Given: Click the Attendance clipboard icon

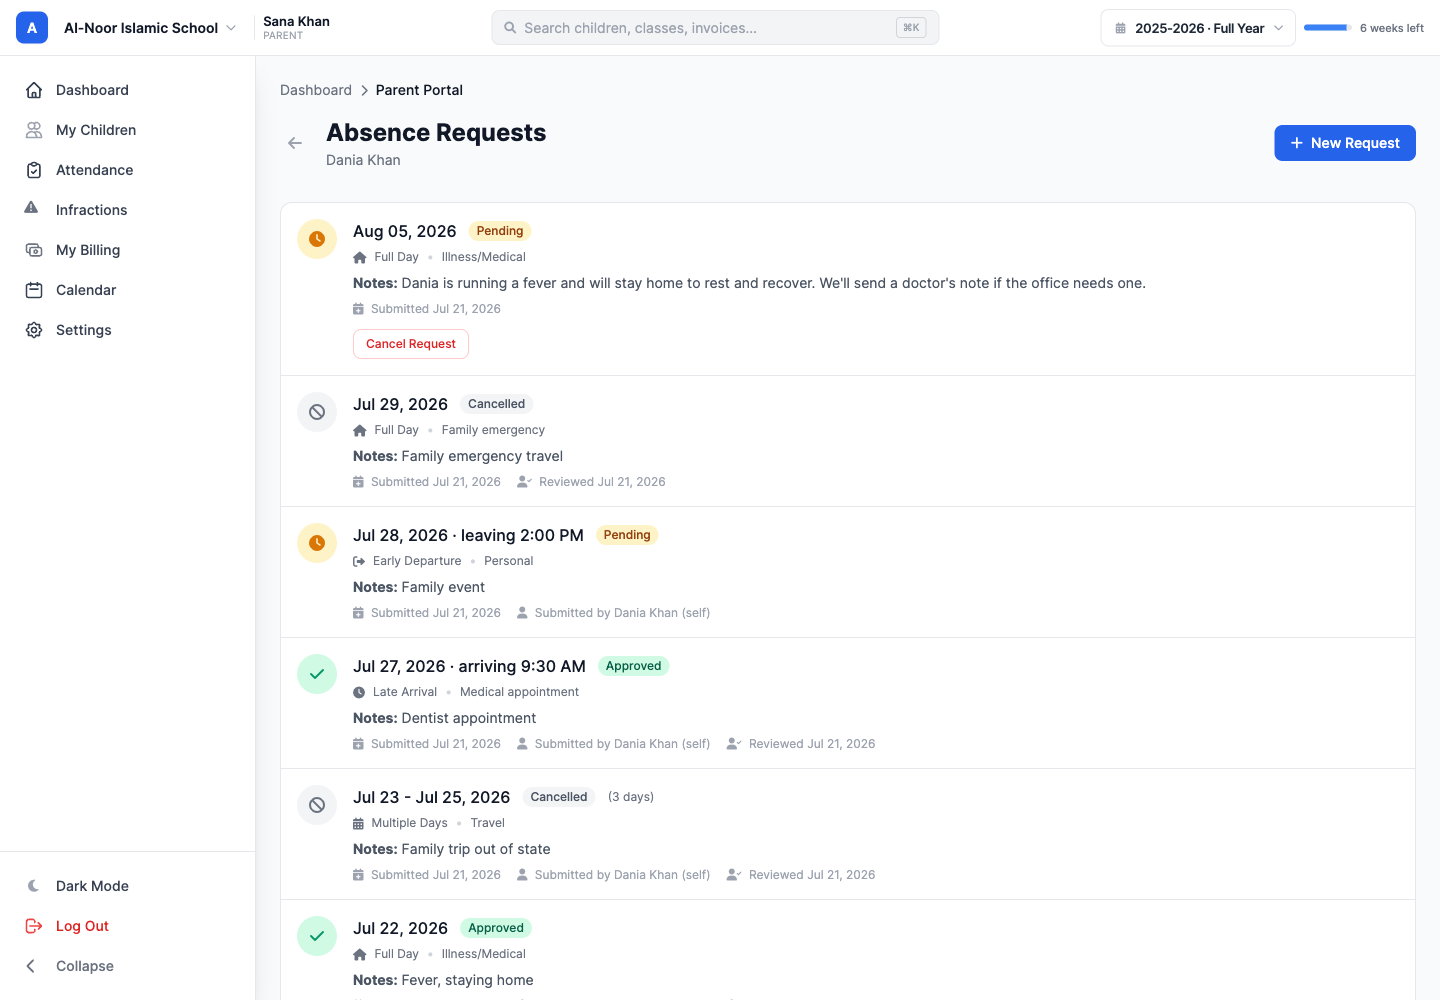Looking at the screenshot, I should click(34, 170).
